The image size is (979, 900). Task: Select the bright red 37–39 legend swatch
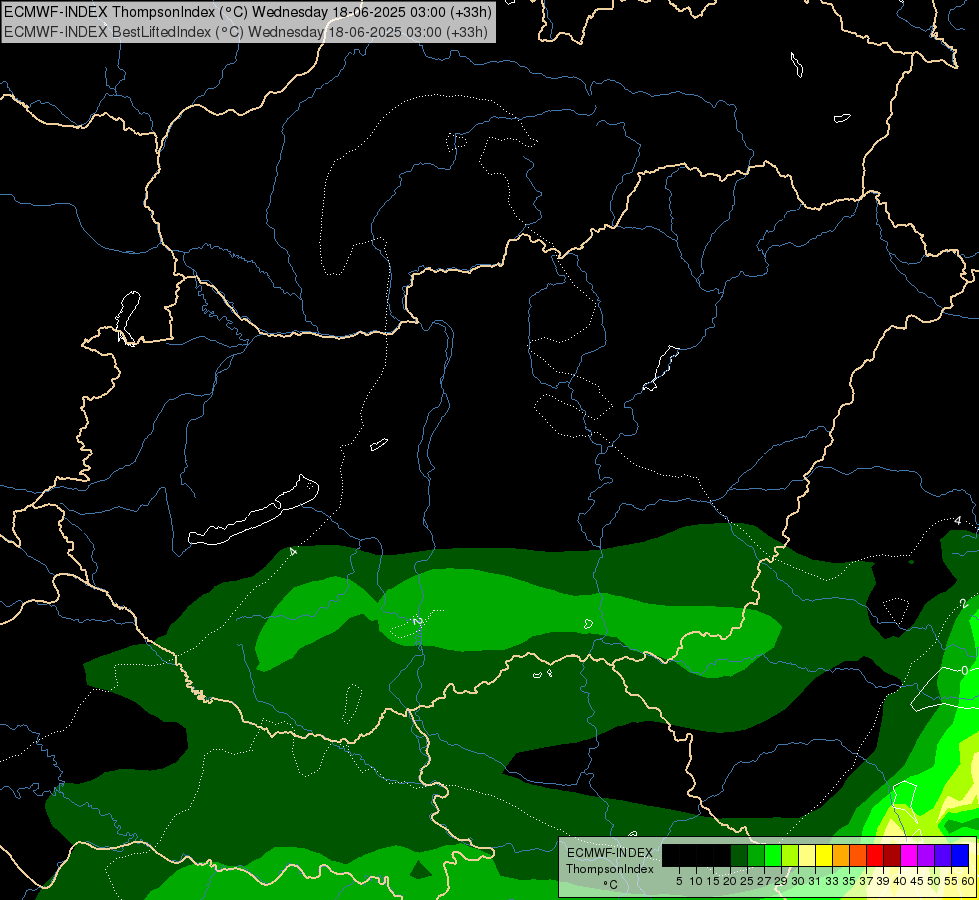tap(875, 856)
